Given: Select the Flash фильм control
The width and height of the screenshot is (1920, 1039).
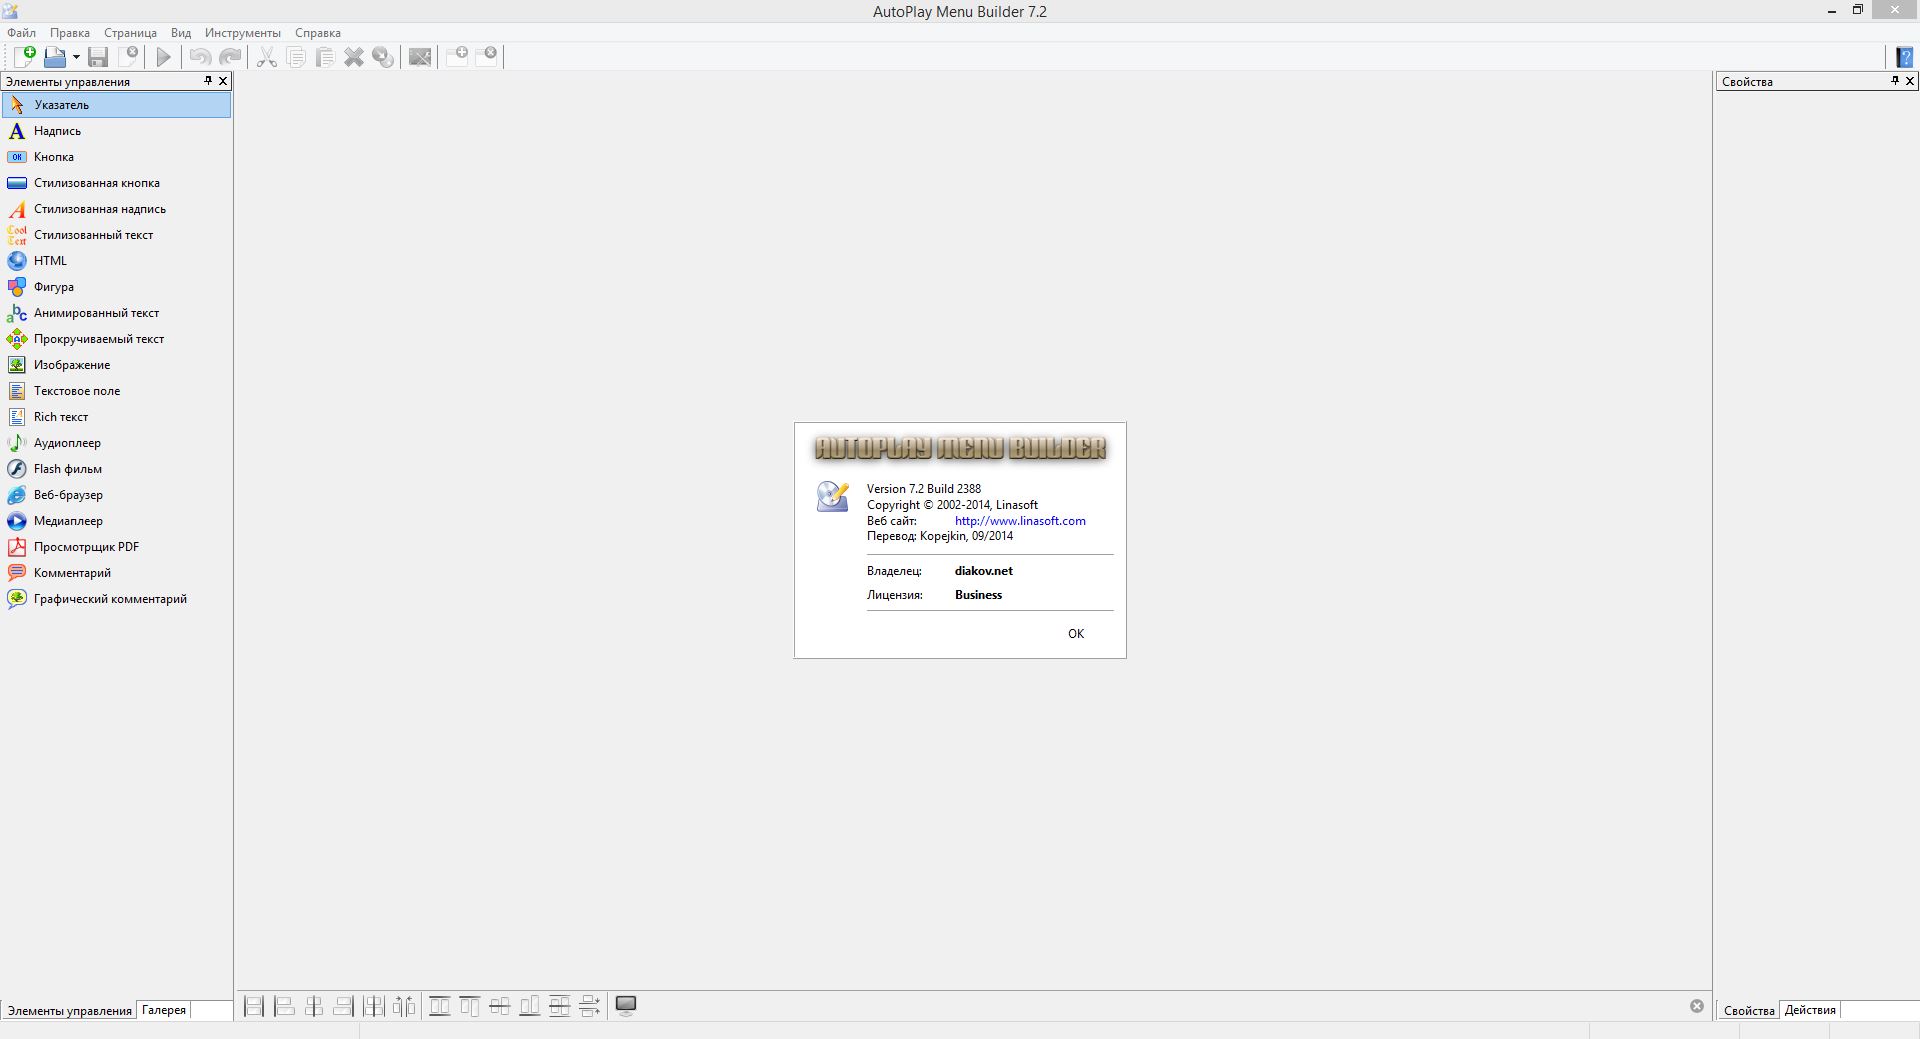Looking at the screenshot, I should 116,469.
